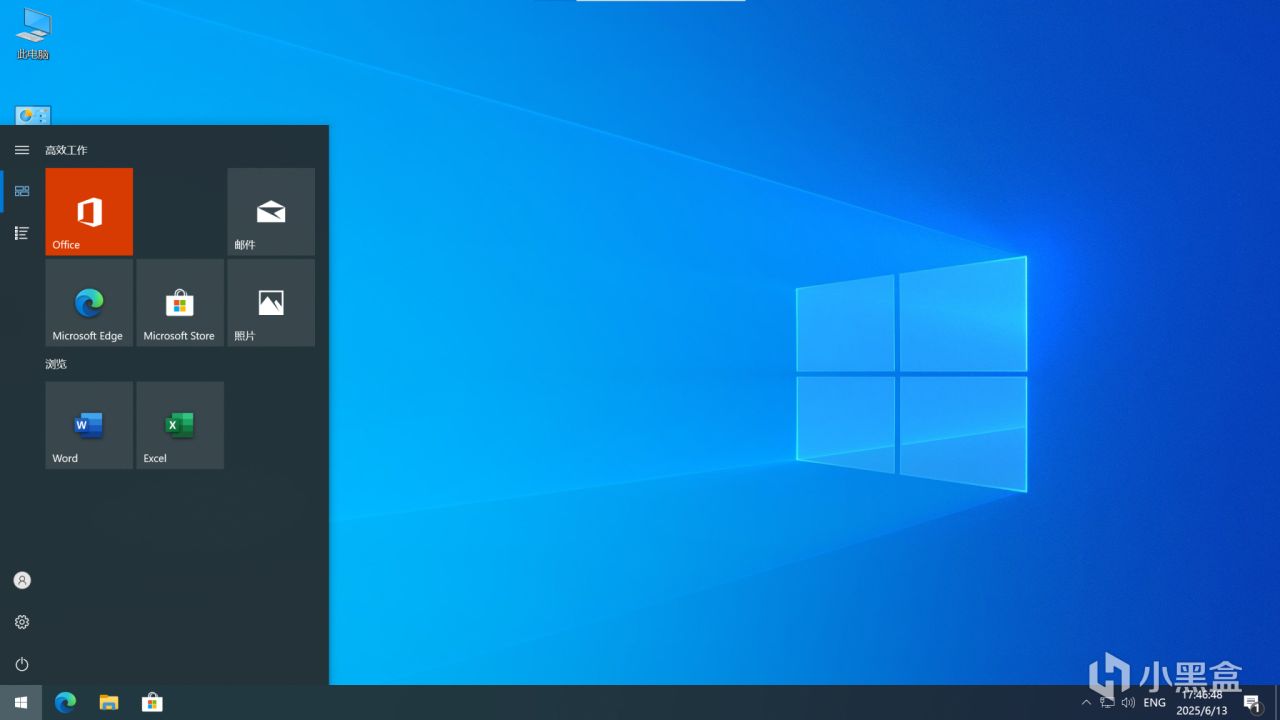Launch the Word tile
The height and width of the screenshot is (720, 1280).
(x=89, y=425)
